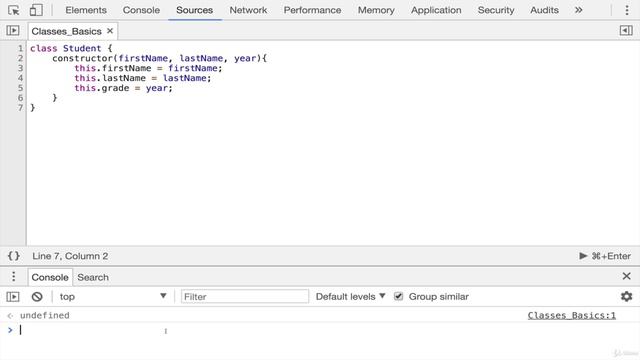Click the 'Line 7, Column 2' status text
Viewport: 640px width, 360px height.
(x=70, y=256)
